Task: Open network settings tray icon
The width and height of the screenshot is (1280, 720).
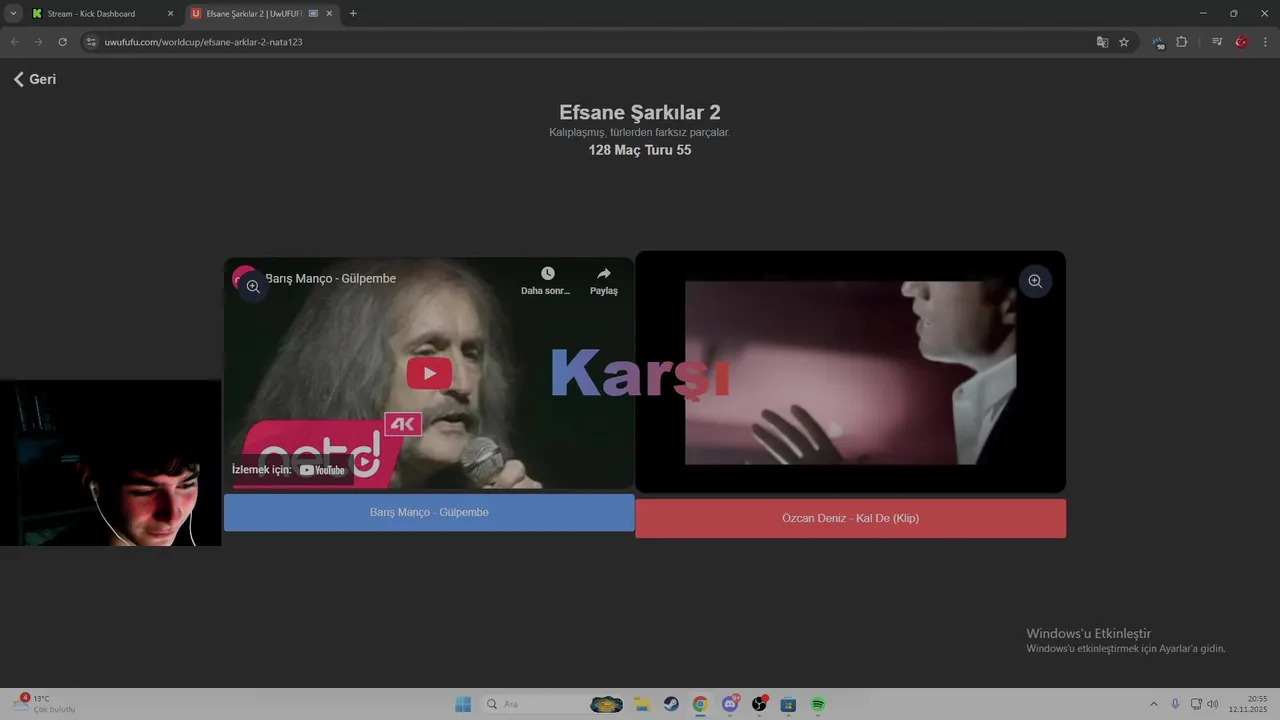Action: pos(1196,704)
